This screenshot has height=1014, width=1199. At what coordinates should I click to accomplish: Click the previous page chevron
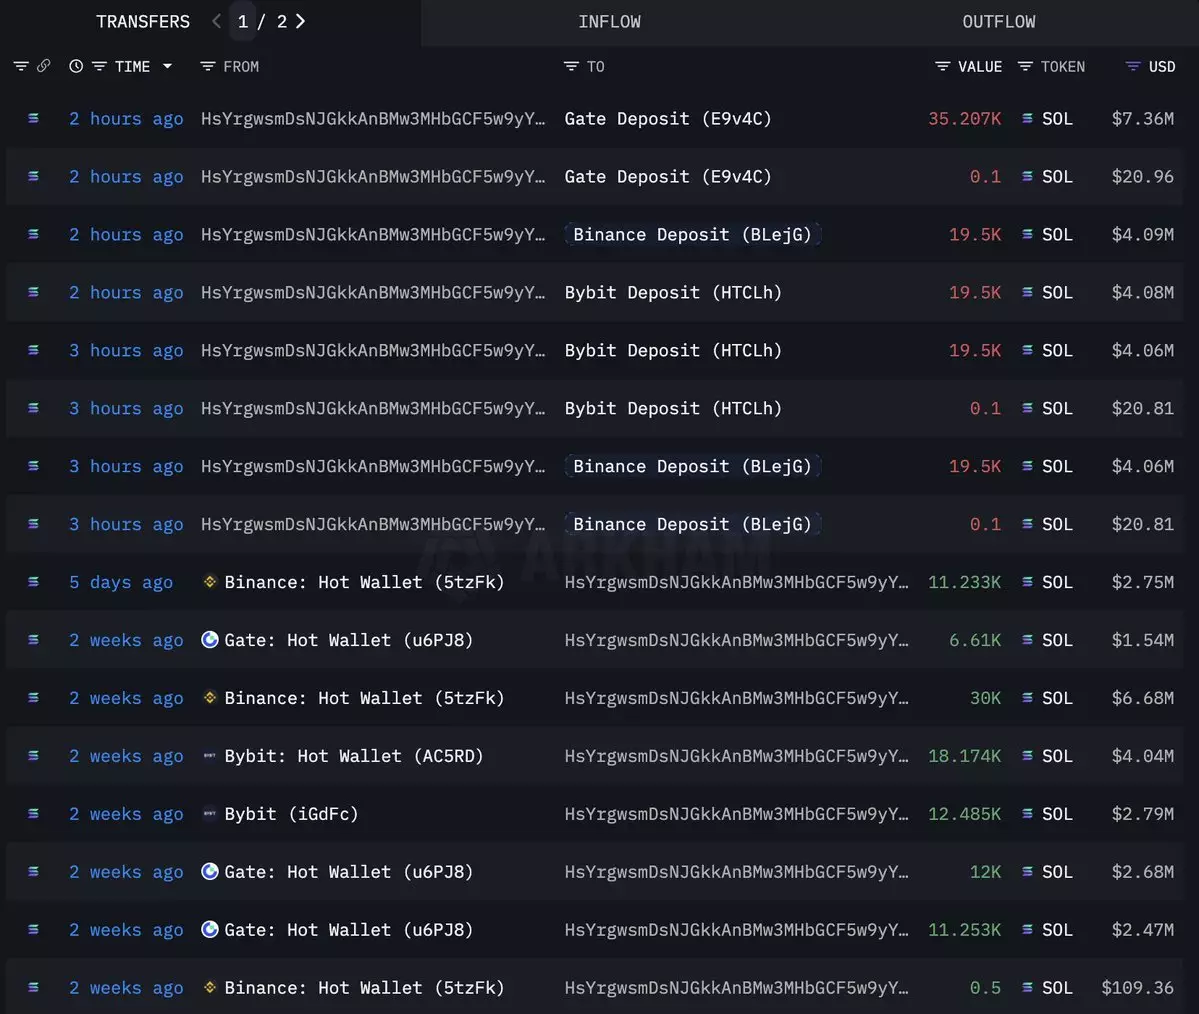[x=216, y=21]
